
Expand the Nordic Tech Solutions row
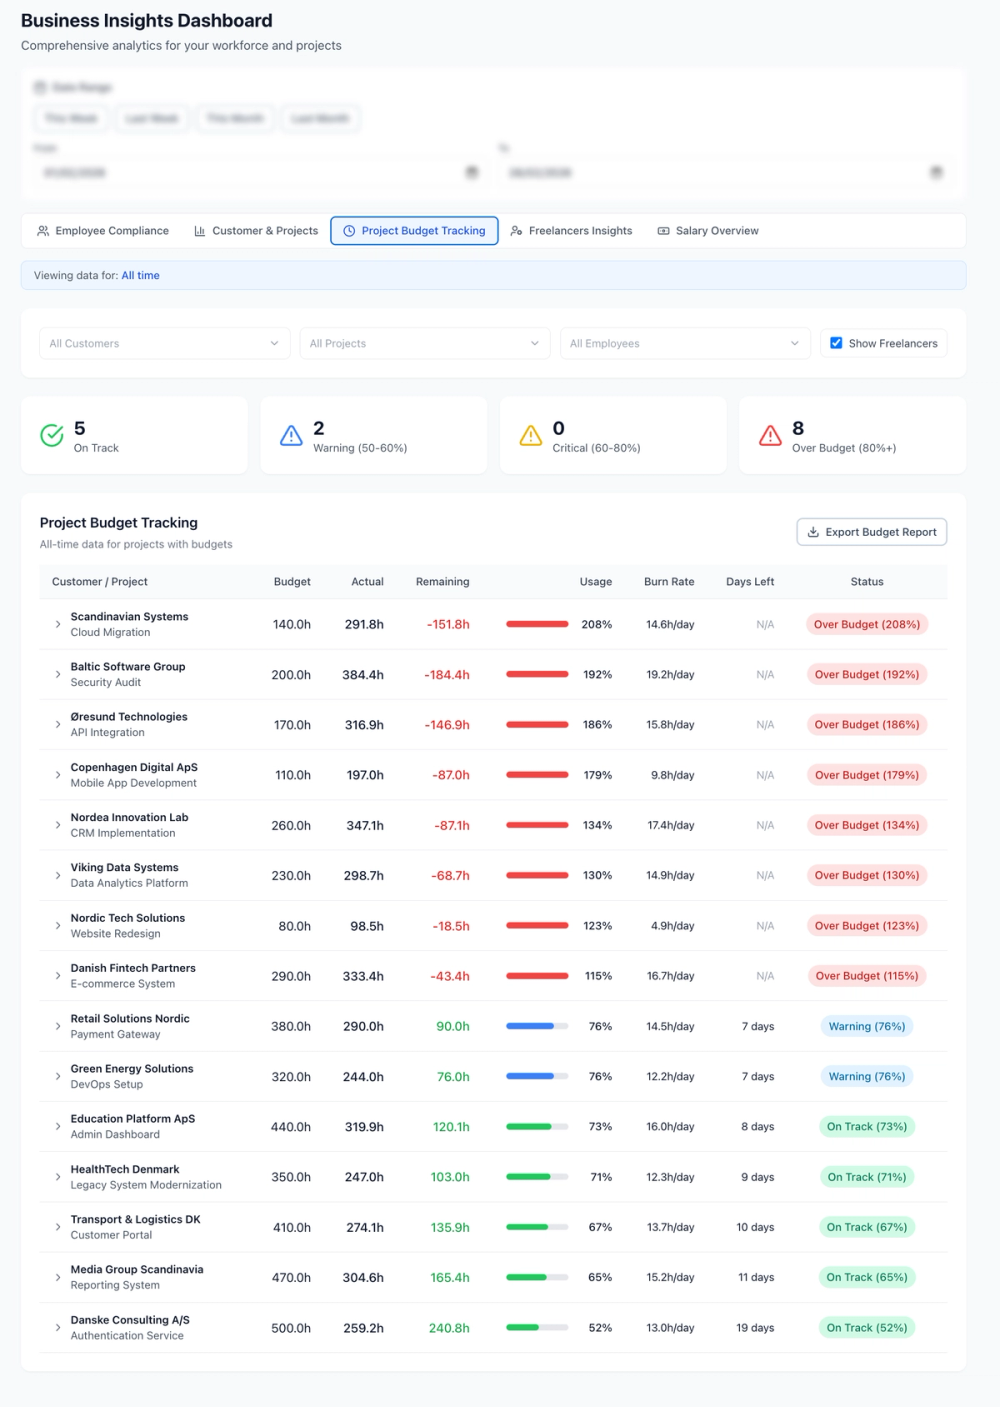[58, 926]
